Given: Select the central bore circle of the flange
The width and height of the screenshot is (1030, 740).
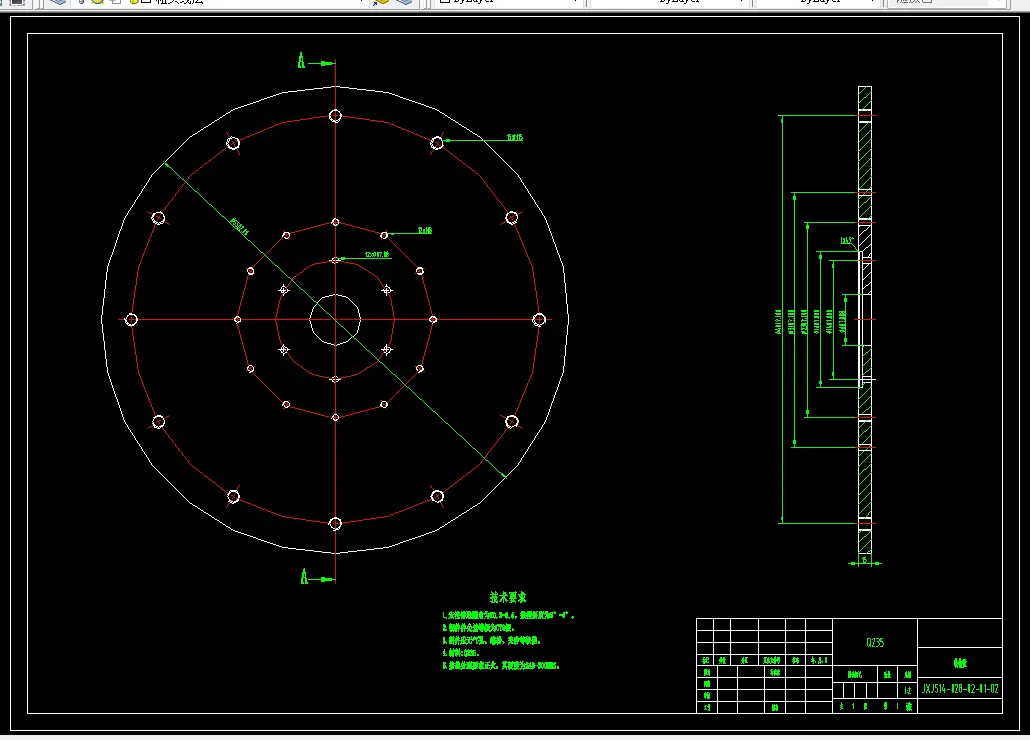Looking at the screenshot, I should point(335,320).
